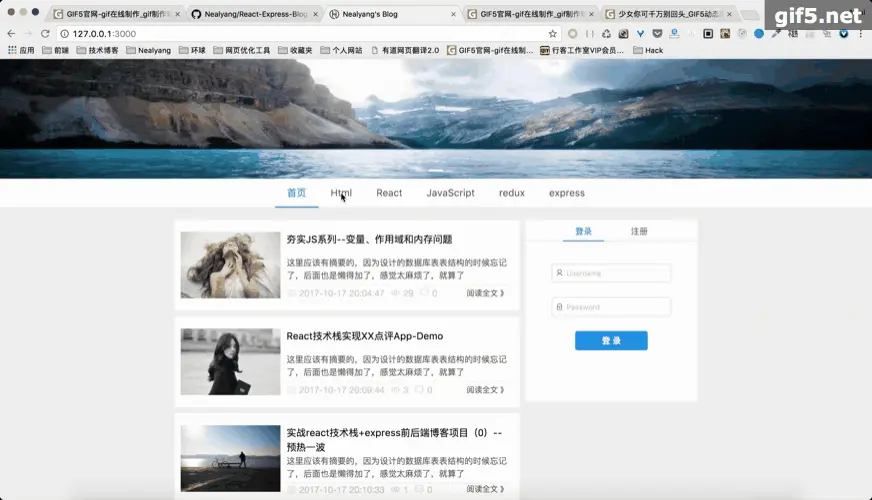Click 阅读全文 for the 夯实JS系列 article
This screenshot has height=500, width=872.
coord(485,293)
